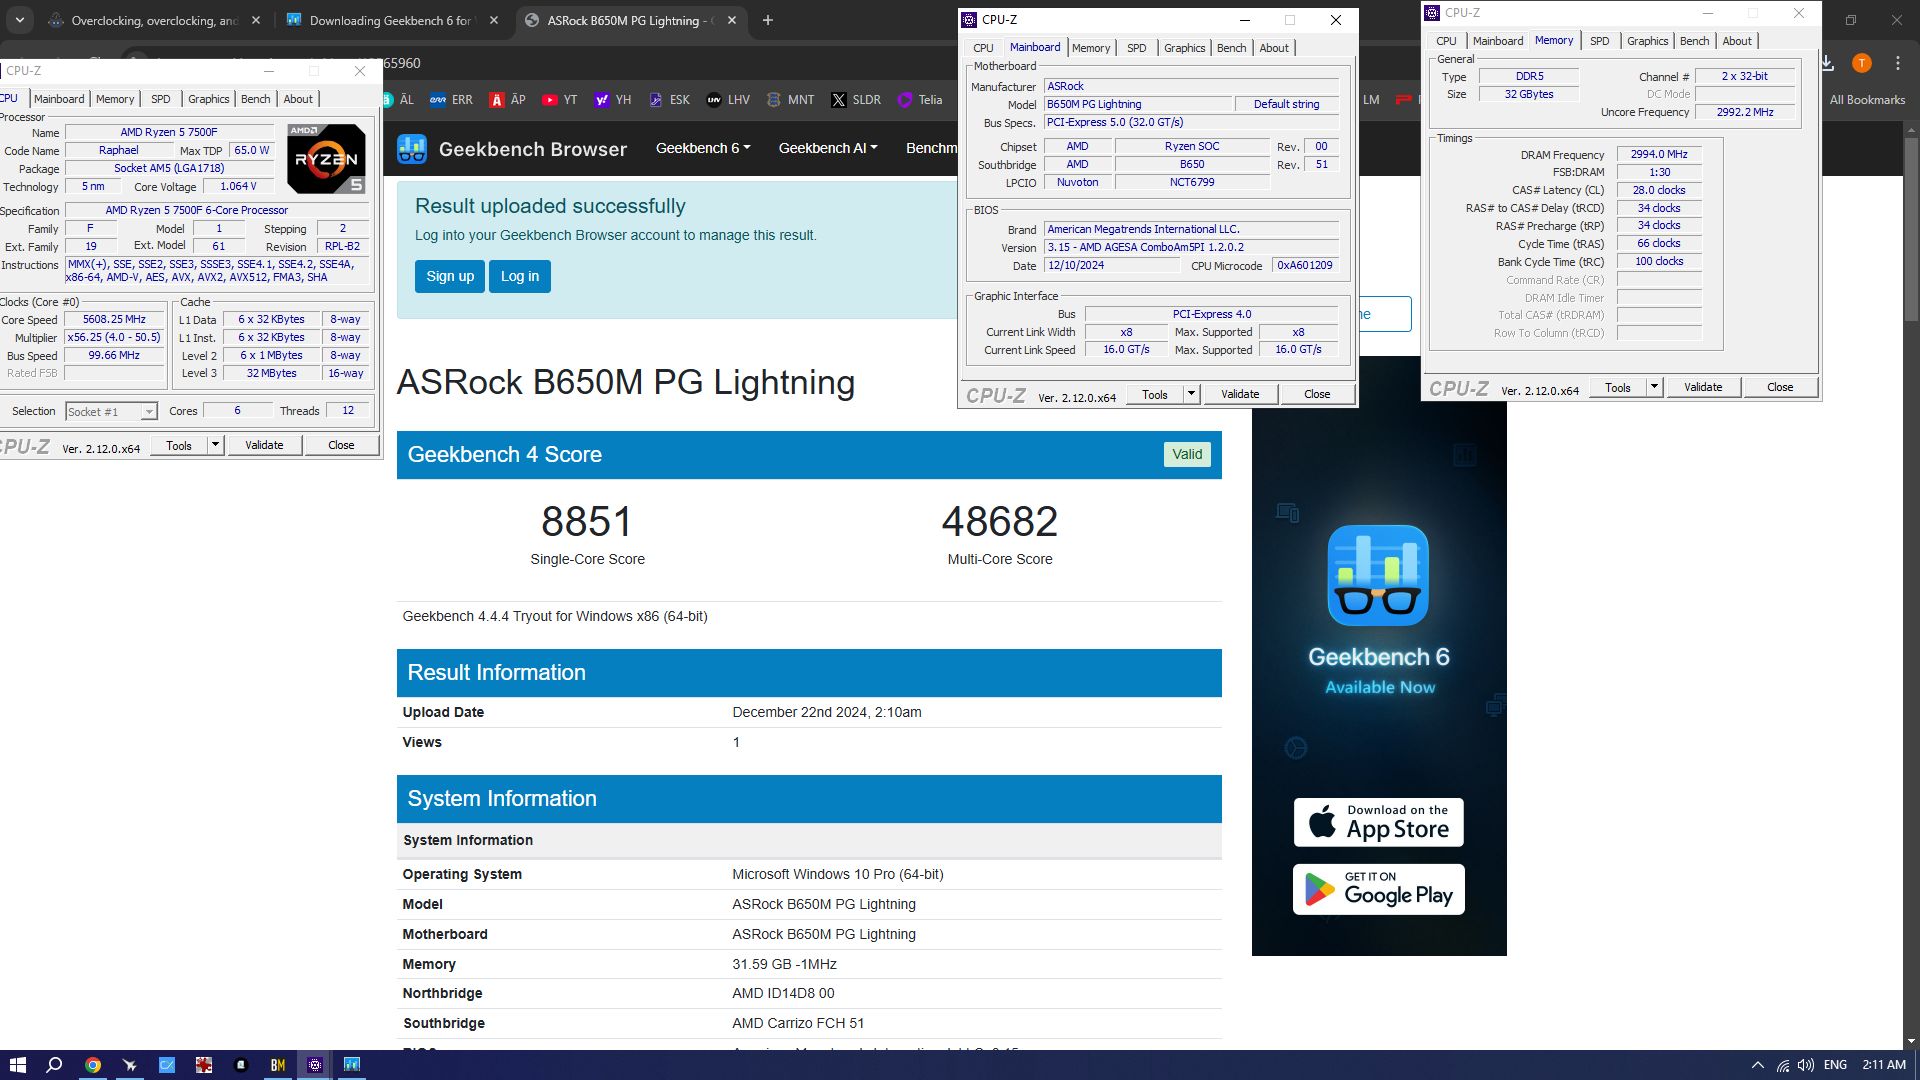Open the SLDR X bookmark

coord(856,100)
